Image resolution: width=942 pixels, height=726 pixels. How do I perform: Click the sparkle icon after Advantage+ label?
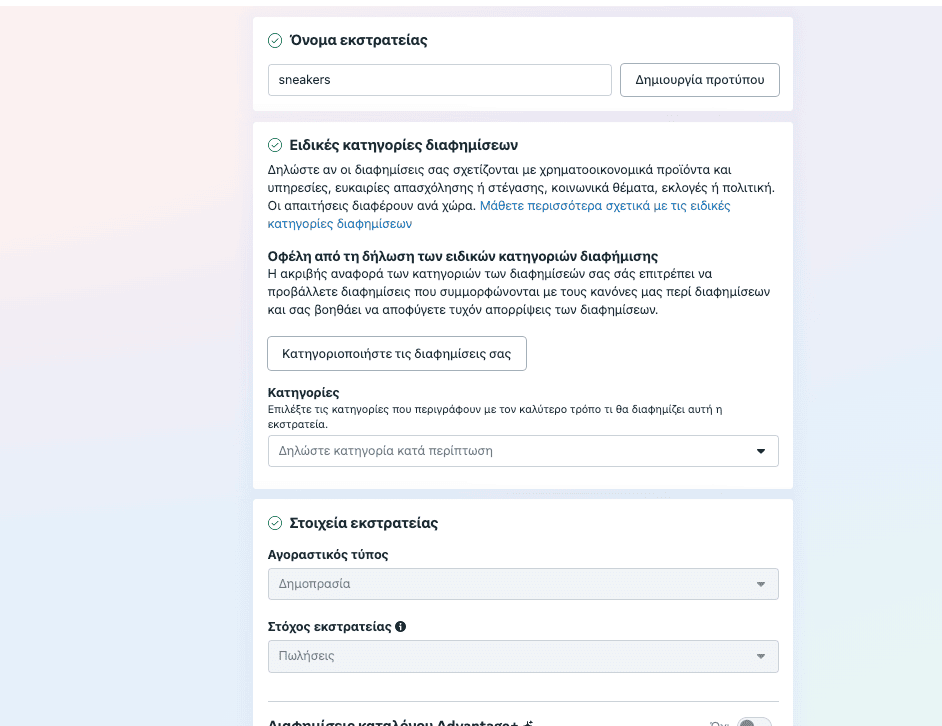[x=530, y=722]
